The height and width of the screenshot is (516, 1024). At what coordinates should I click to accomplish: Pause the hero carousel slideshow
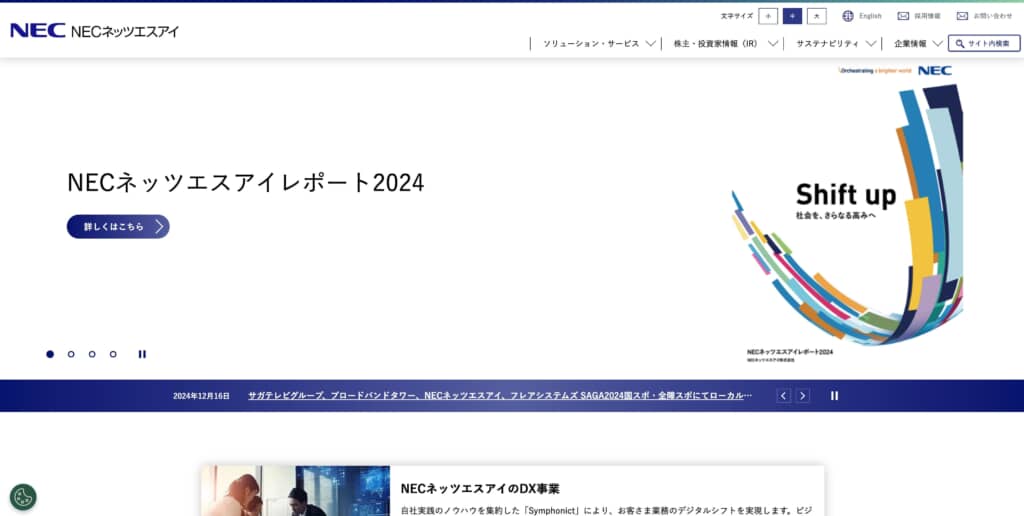142,354
